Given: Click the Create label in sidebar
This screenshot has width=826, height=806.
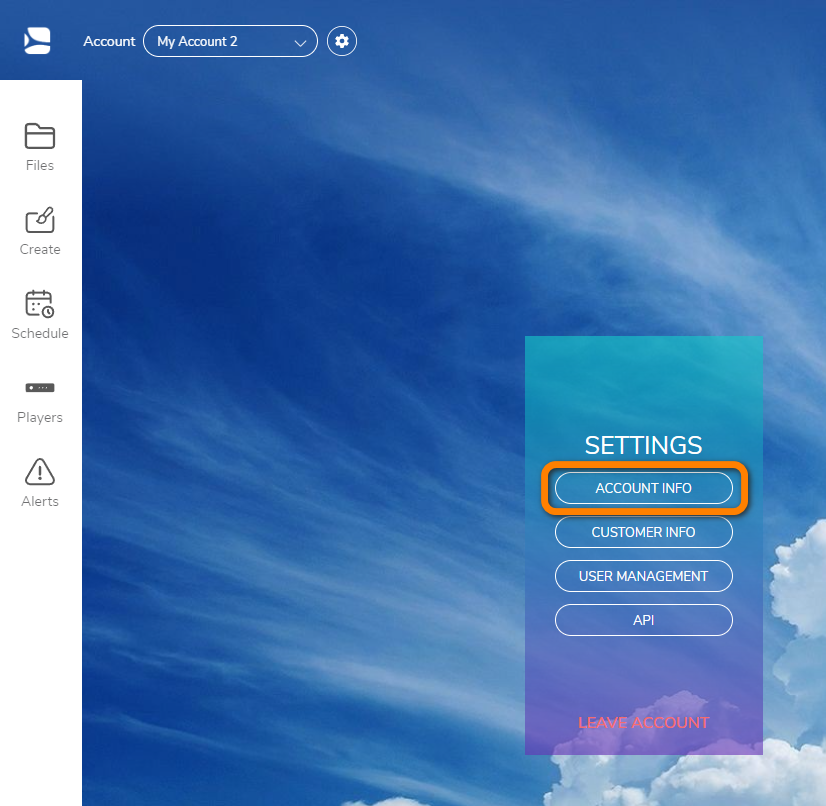Looking at the screenshot, I should coord(40,249).
